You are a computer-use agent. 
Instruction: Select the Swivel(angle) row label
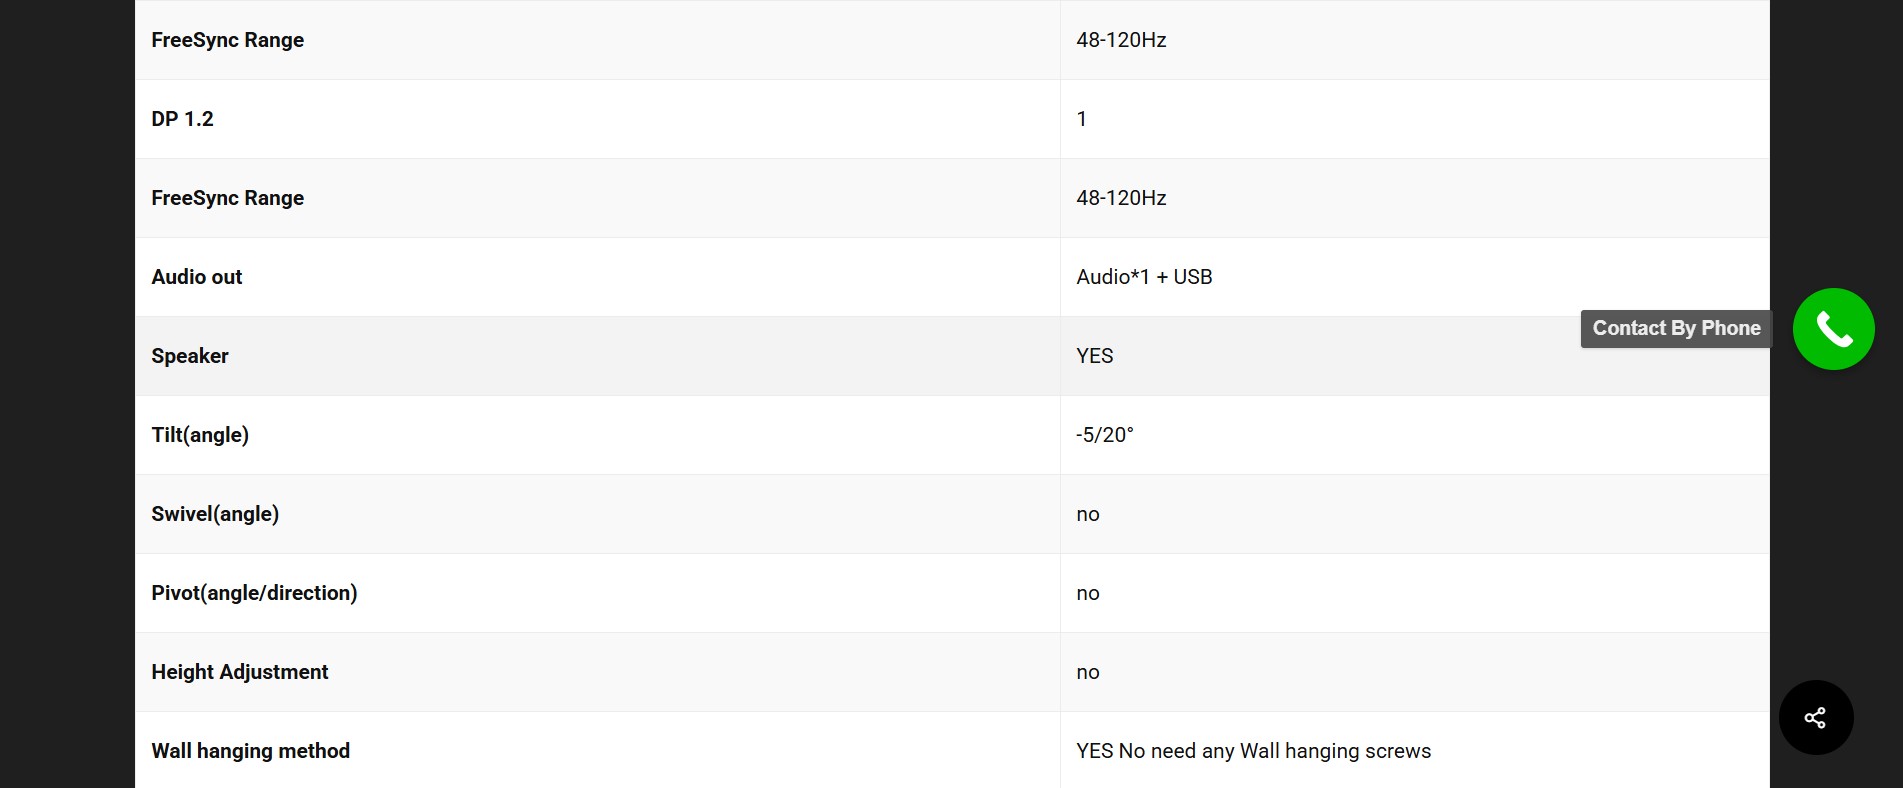tap(215, 514)
